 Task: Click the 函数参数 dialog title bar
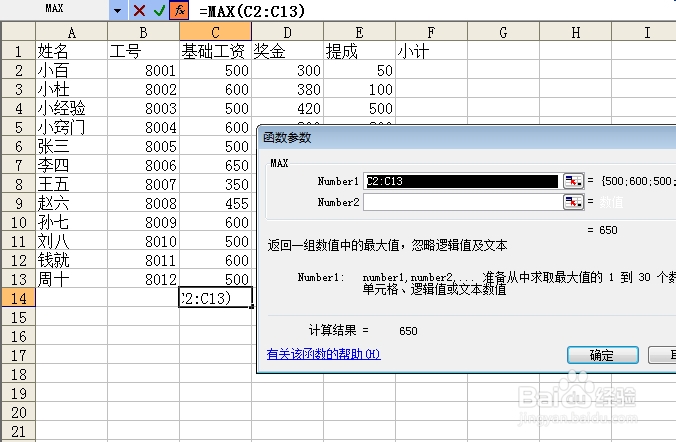click(x=466, y=138)
